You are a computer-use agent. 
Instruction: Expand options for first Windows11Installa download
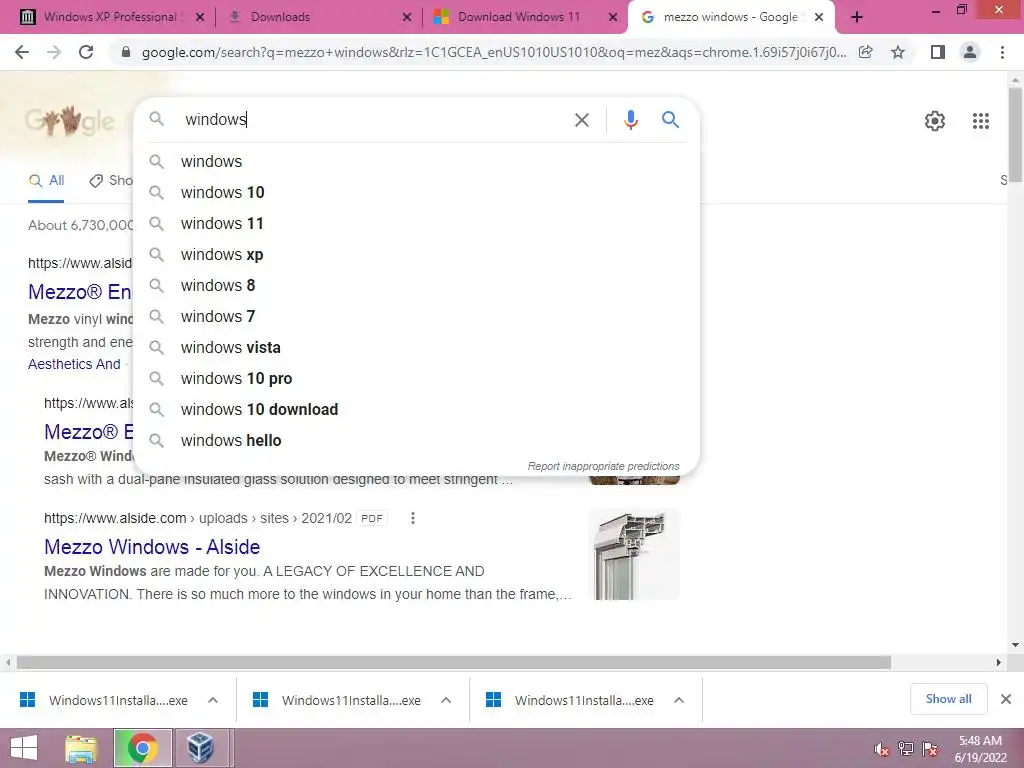coord(213,700)
